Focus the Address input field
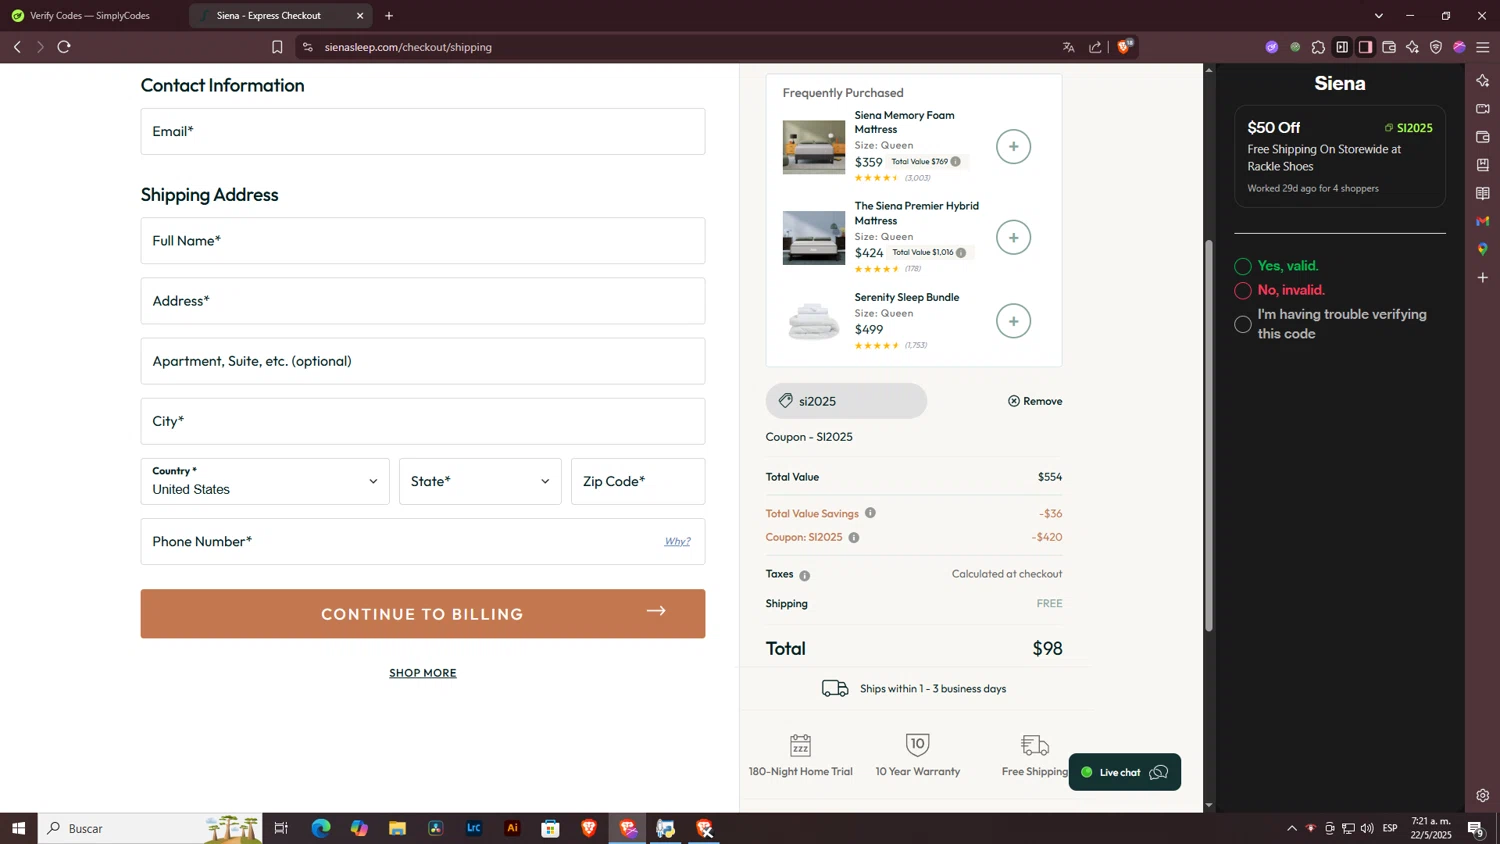 [x=423, y=301]
